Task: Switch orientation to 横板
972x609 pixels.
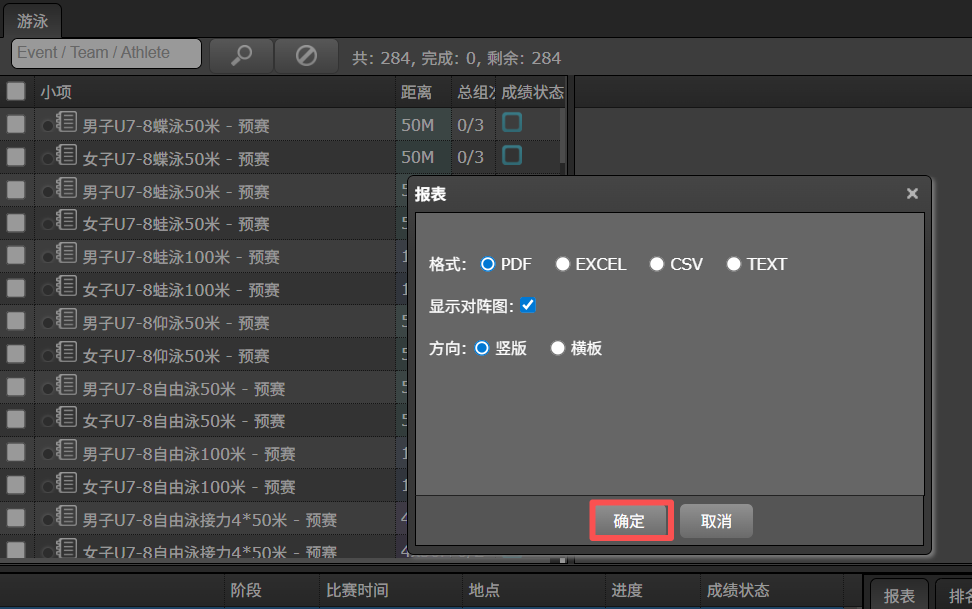Action: click(x=558, y=348)
